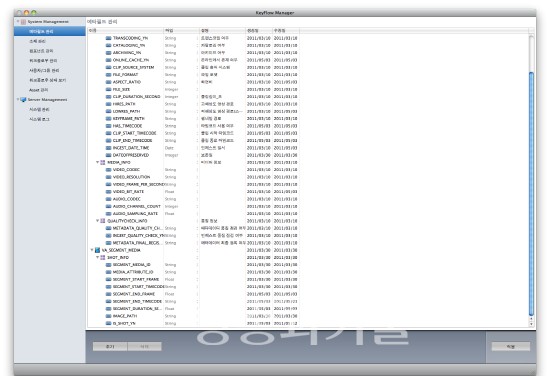
Task: Select the SEGMENT_START_FRAME field name
Action: 136,280
